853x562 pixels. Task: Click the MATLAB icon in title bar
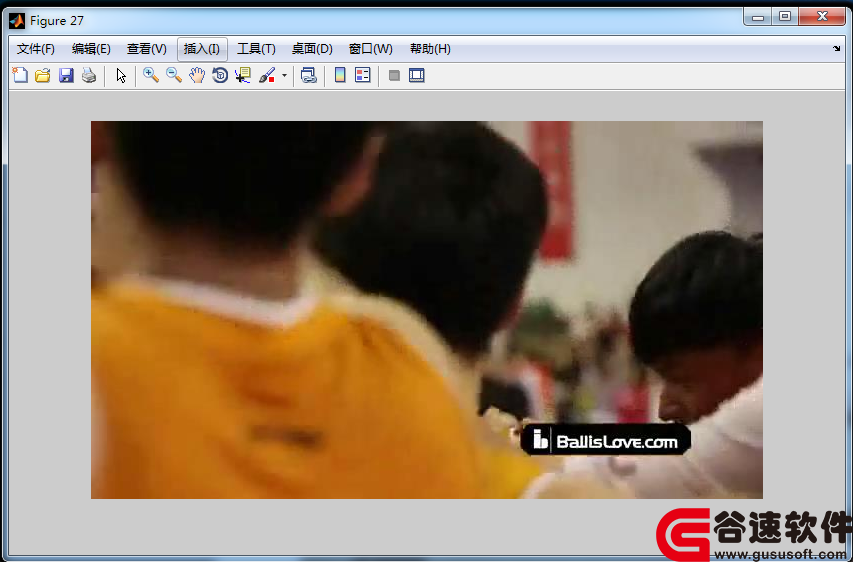17,21
